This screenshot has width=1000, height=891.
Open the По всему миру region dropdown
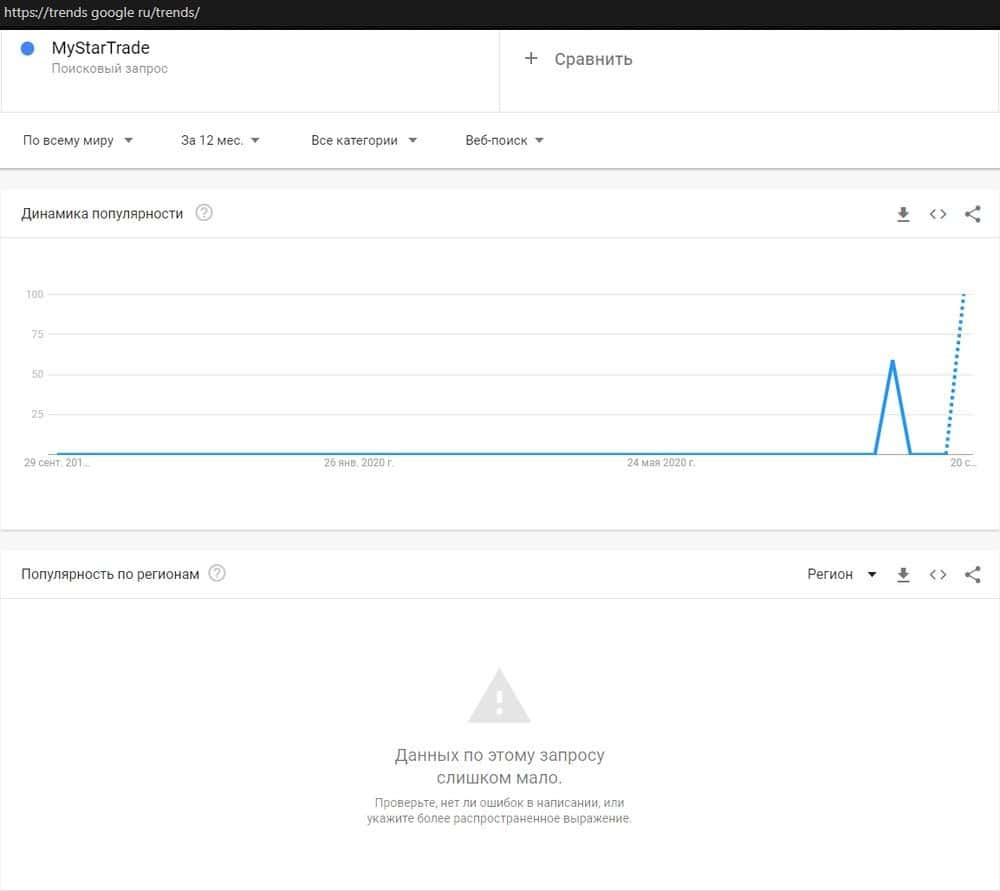[78, 140]
